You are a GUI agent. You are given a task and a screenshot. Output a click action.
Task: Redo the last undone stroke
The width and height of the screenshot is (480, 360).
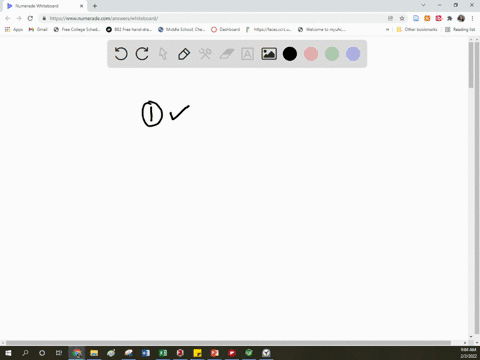pos(142,54)
